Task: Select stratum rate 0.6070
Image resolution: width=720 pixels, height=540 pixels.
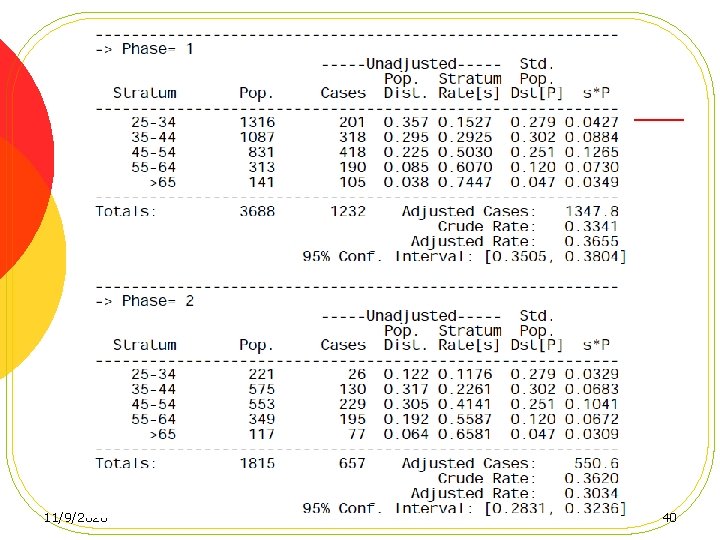Action: [x=465, y=167]
